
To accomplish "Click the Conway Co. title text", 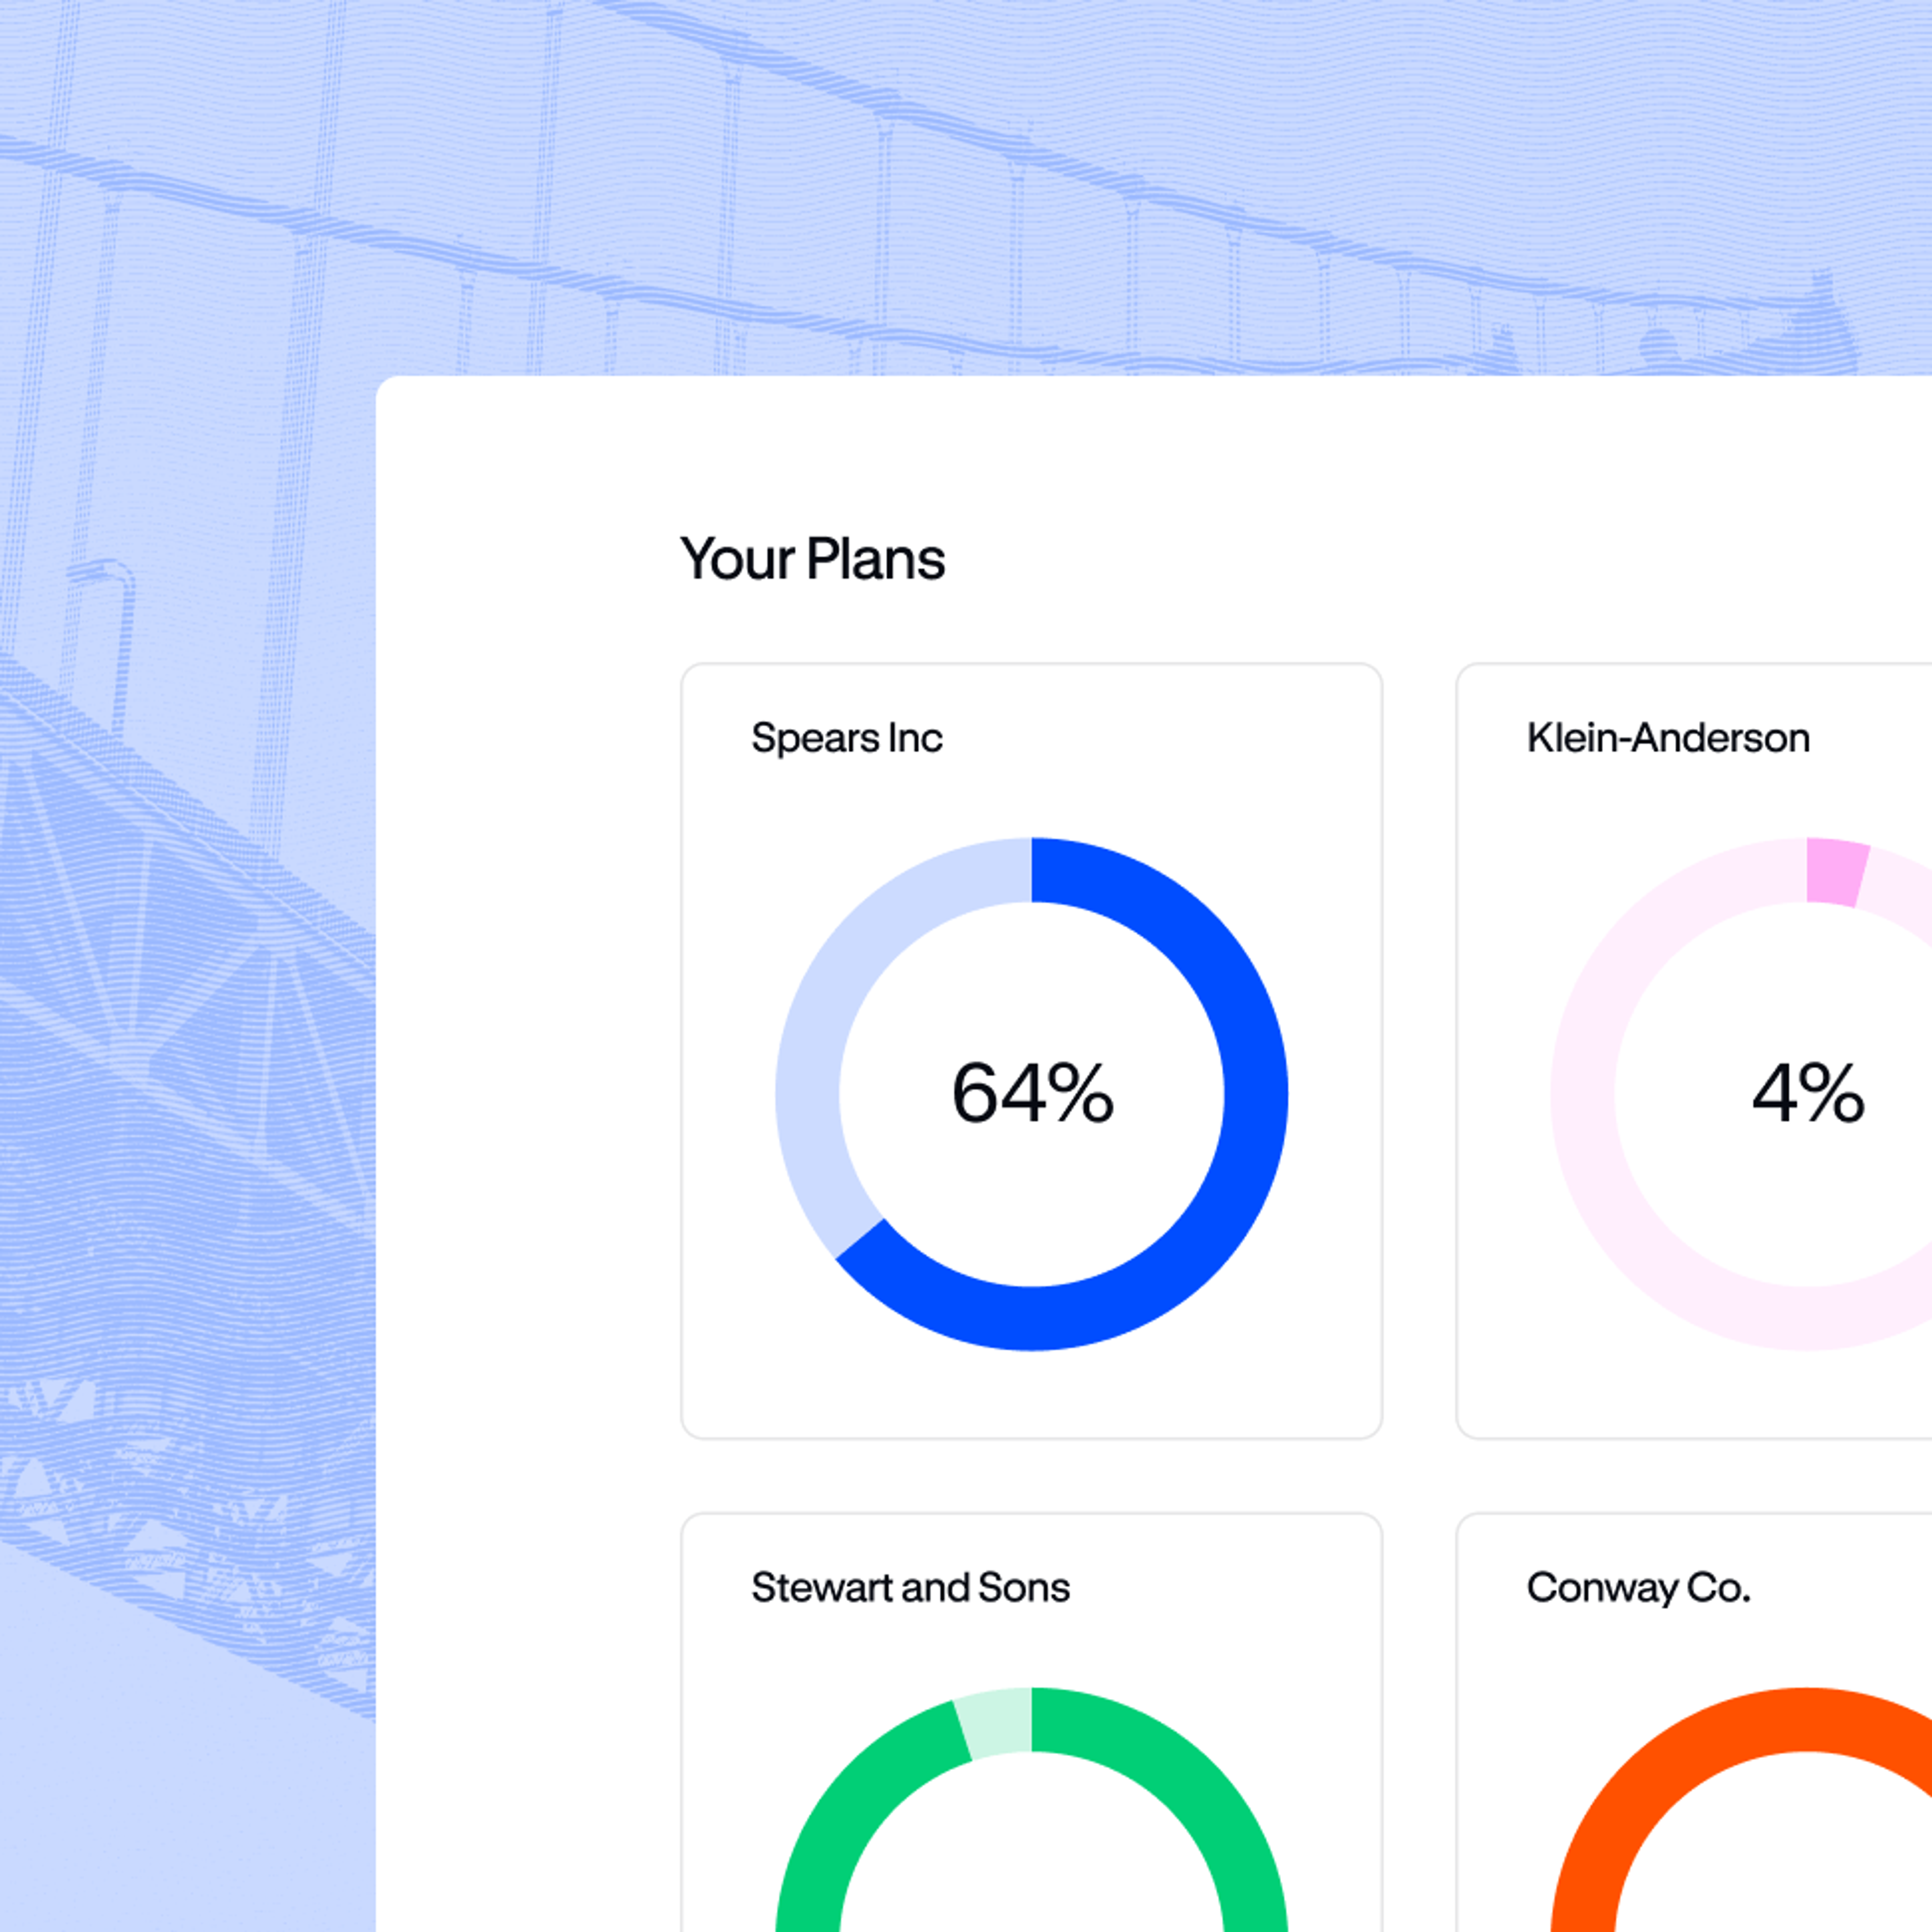I will 1638,1588.
